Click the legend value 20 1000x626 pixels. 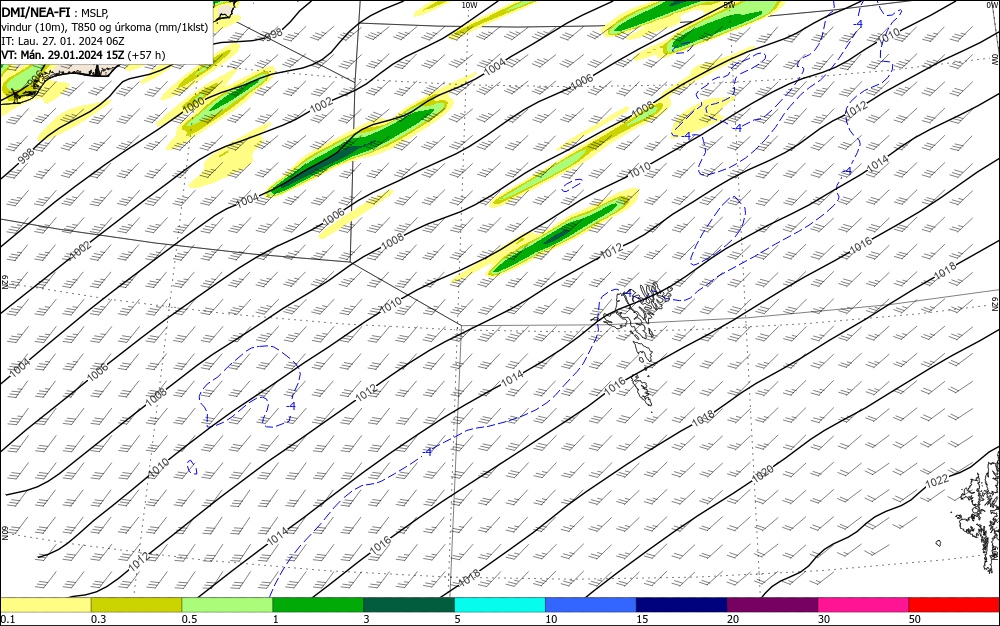coord(733,619)
